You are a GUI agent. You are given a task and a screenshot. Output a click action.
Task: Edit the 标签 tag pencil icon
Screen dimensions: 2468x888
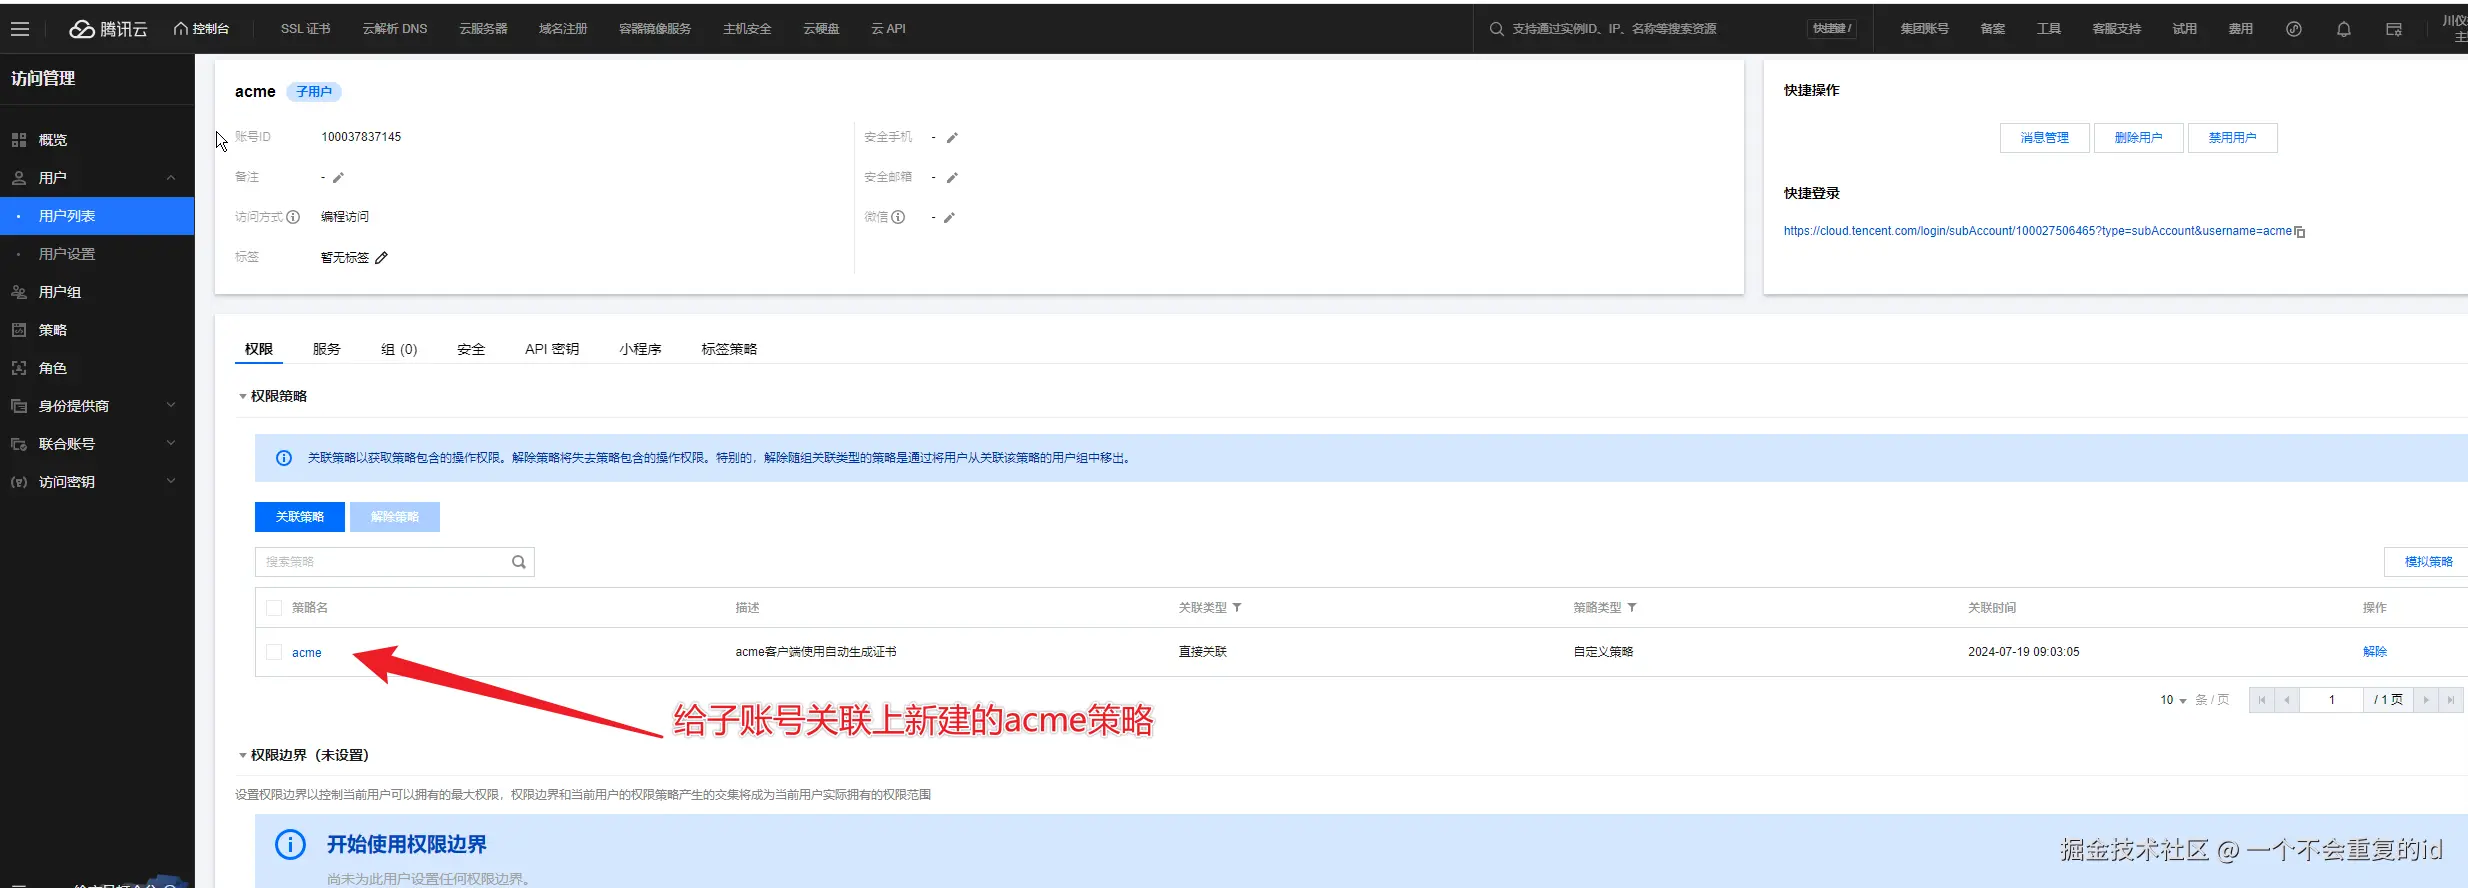pyautogui.click(x=381, y=258)
